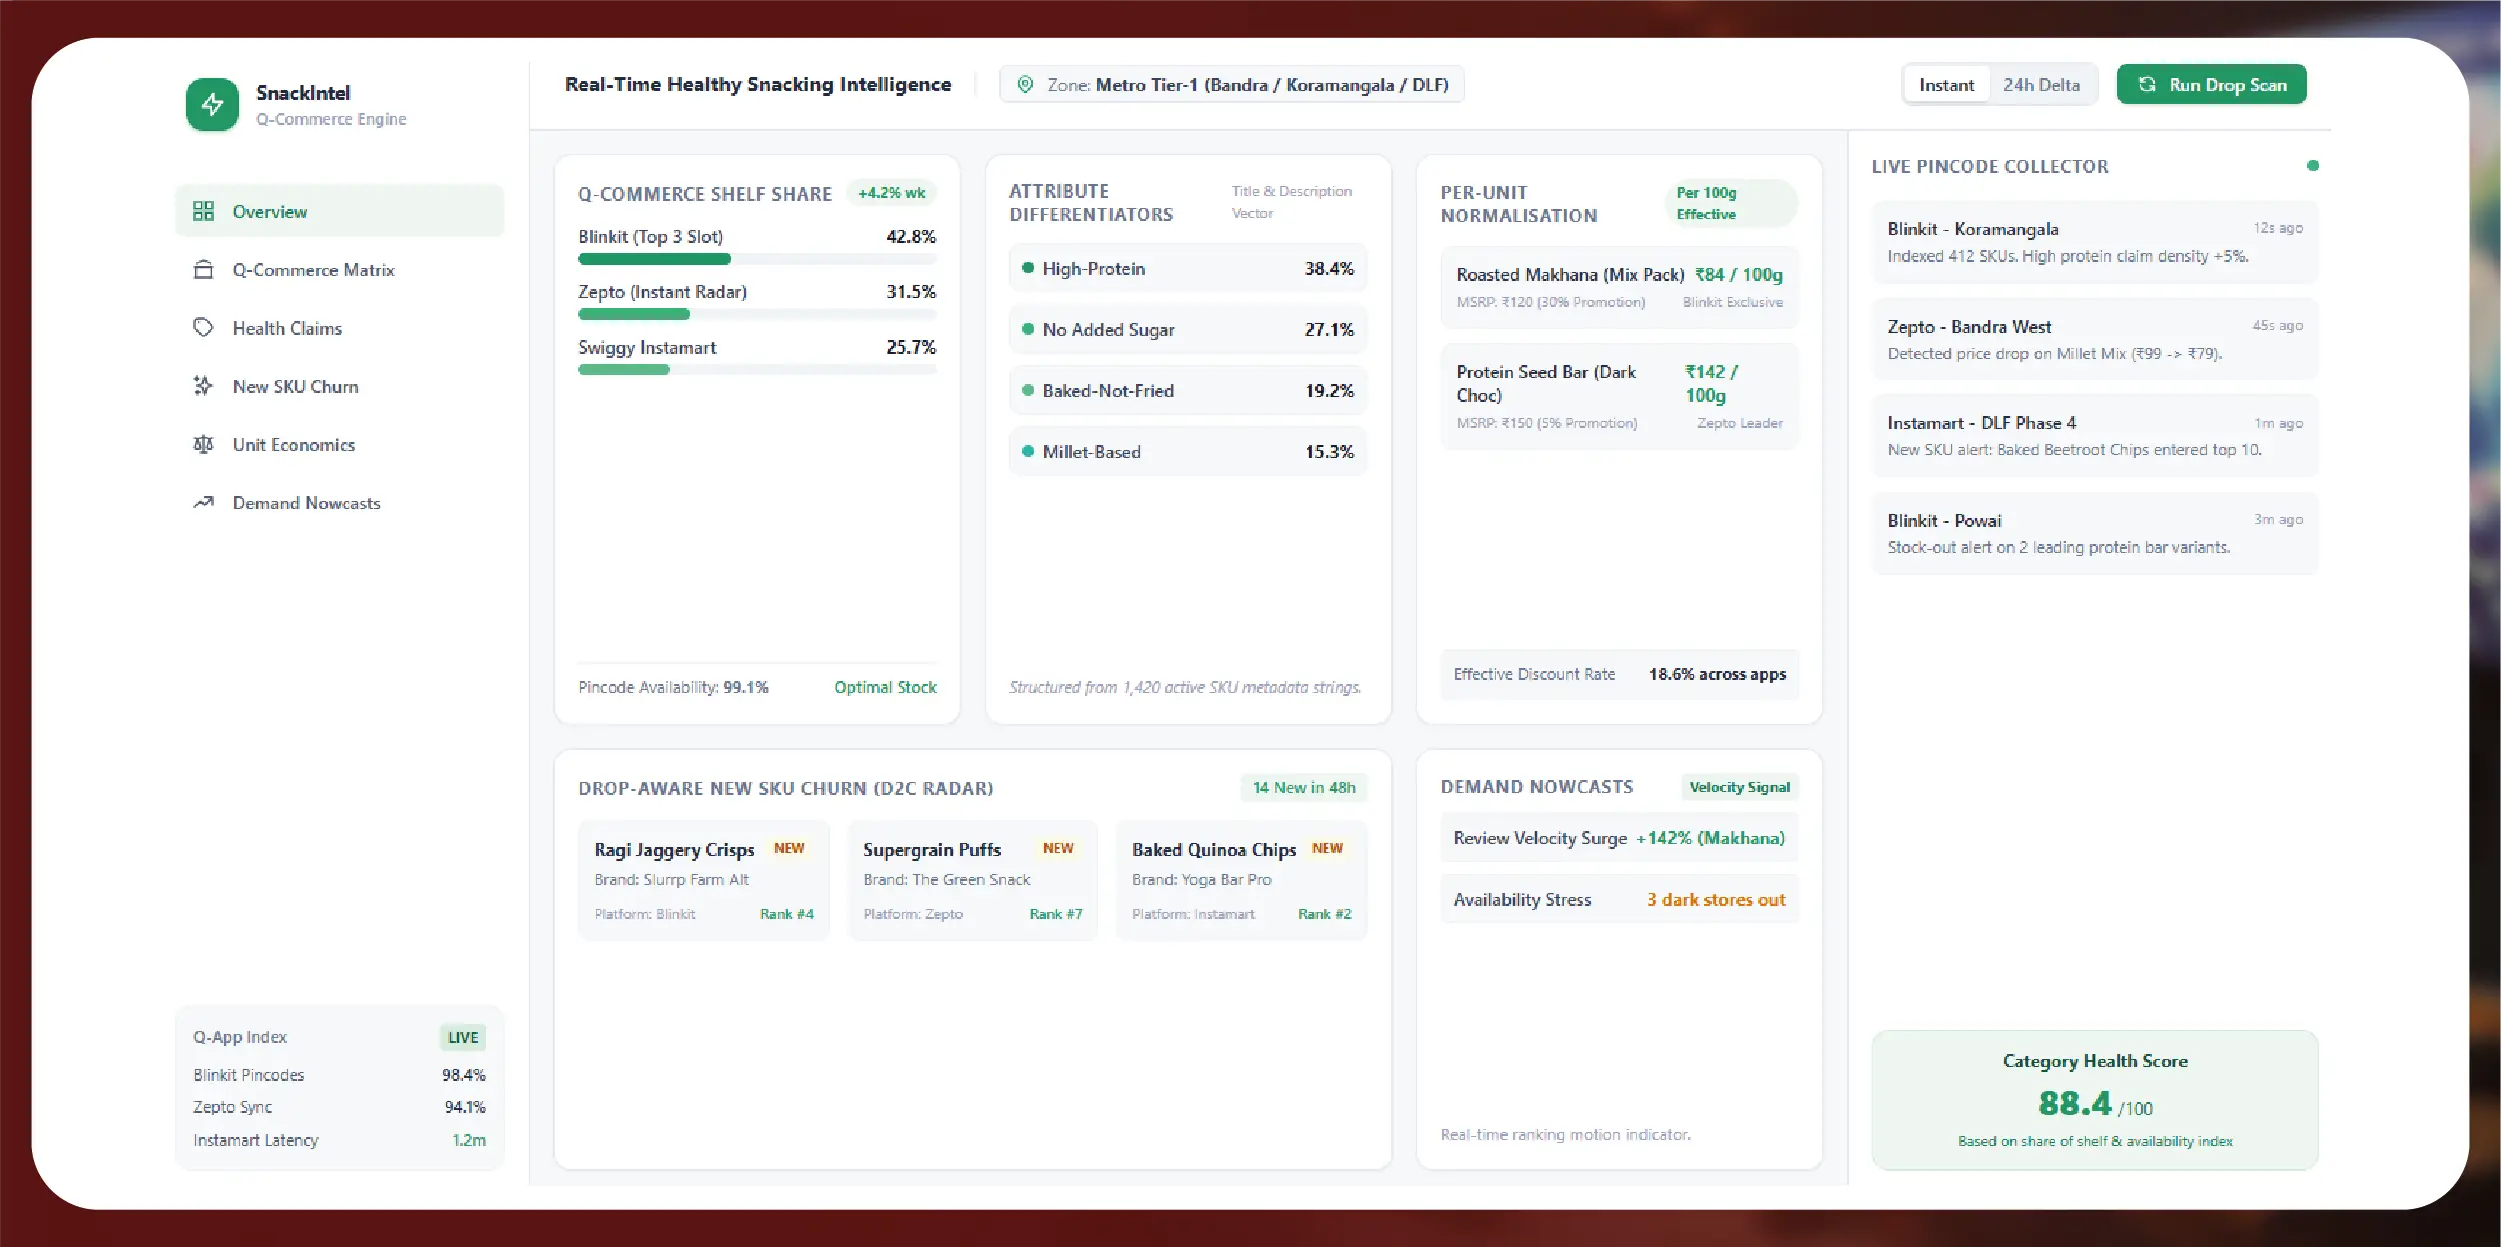Open the Overview section

click(340, 211)
